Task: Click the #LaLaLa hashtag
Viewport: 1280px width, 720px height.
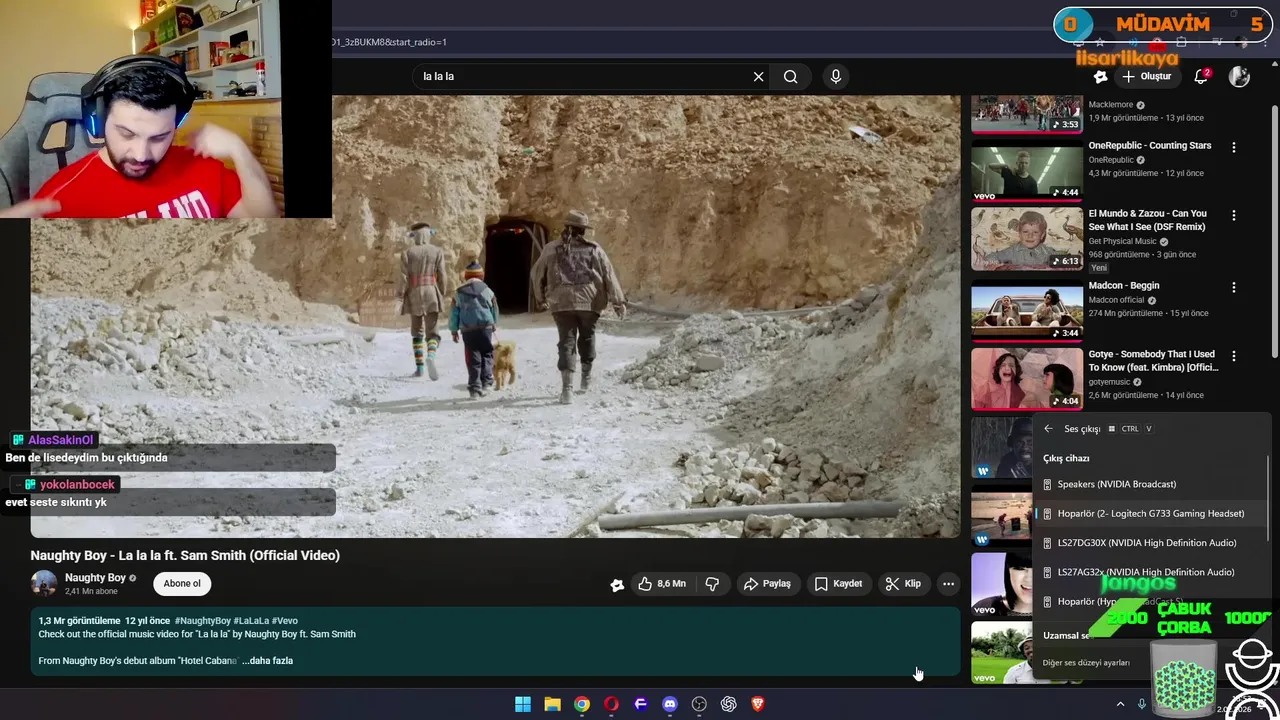Action: tap(250, 621)
